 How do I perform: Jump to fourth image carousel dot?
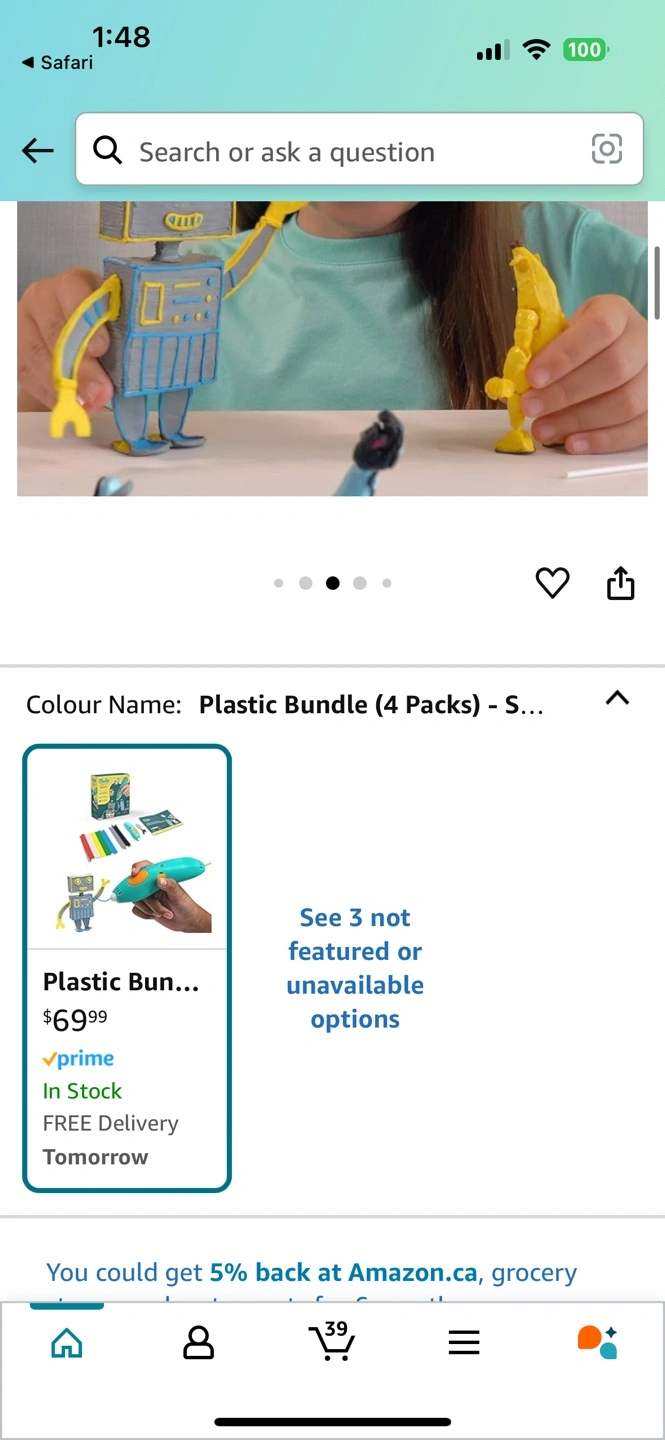point(360,583)
